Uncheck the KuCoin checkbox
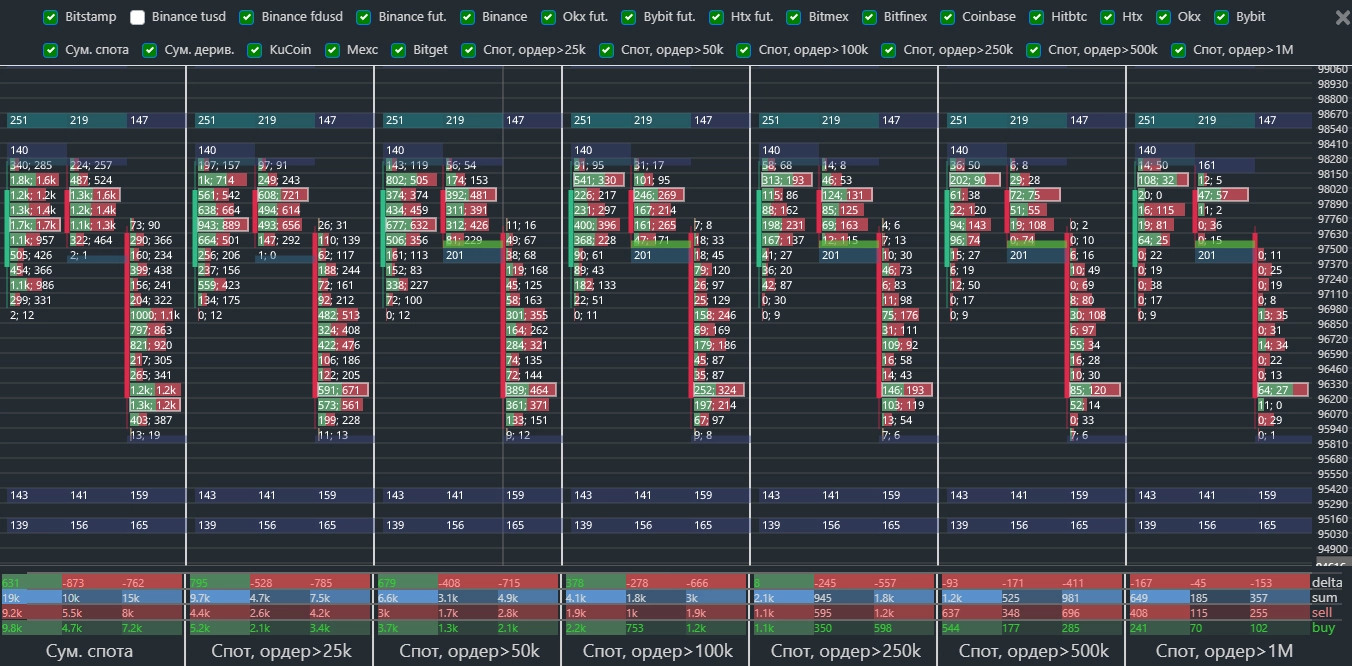1352x666 pixels. coord(255,50)
